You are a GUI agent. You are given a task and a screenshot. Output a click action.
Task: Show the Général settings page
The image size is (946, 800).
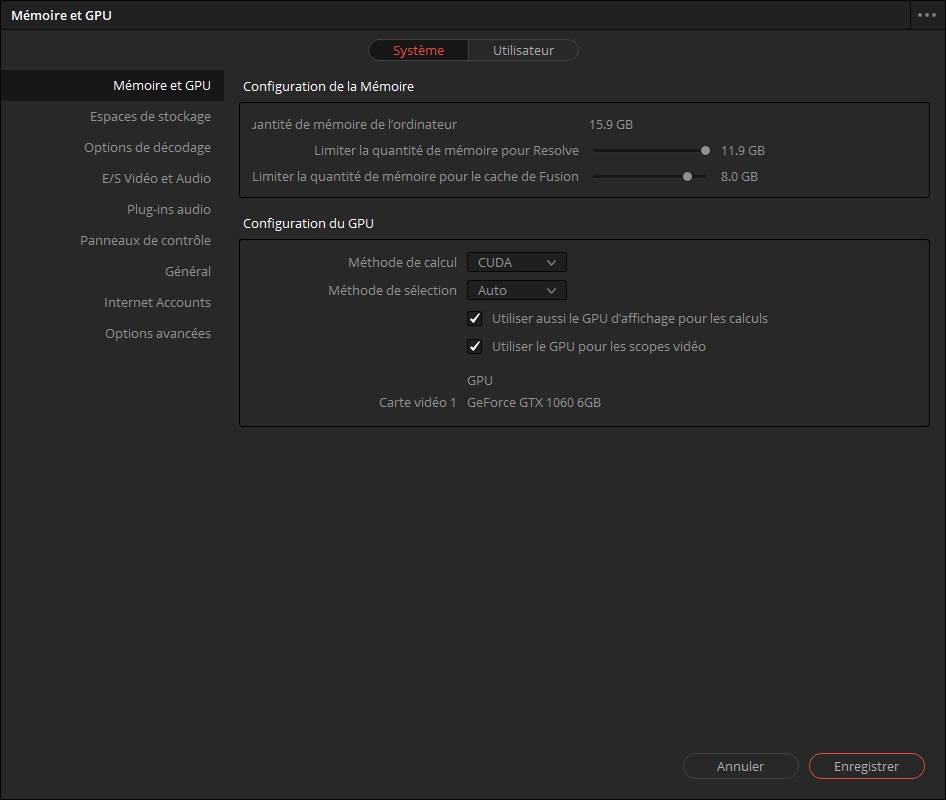(x=187, y=272)
